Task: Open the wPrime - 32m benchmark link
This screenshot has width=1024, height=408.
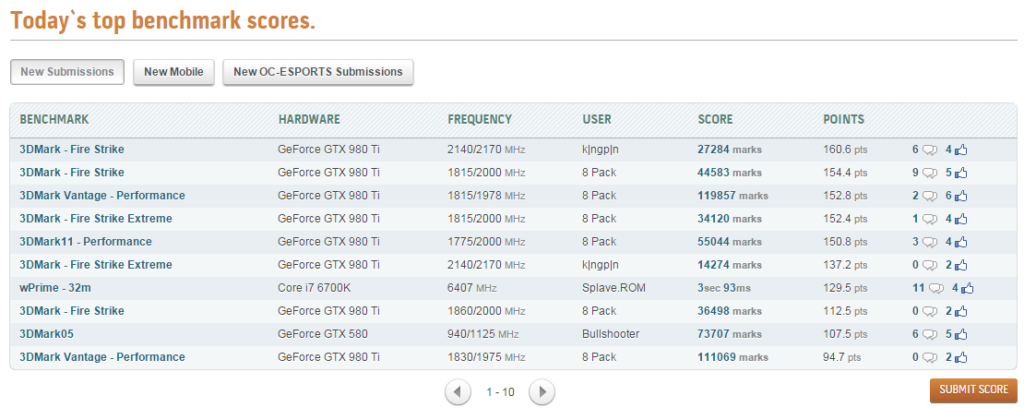Action: (50, 288)
